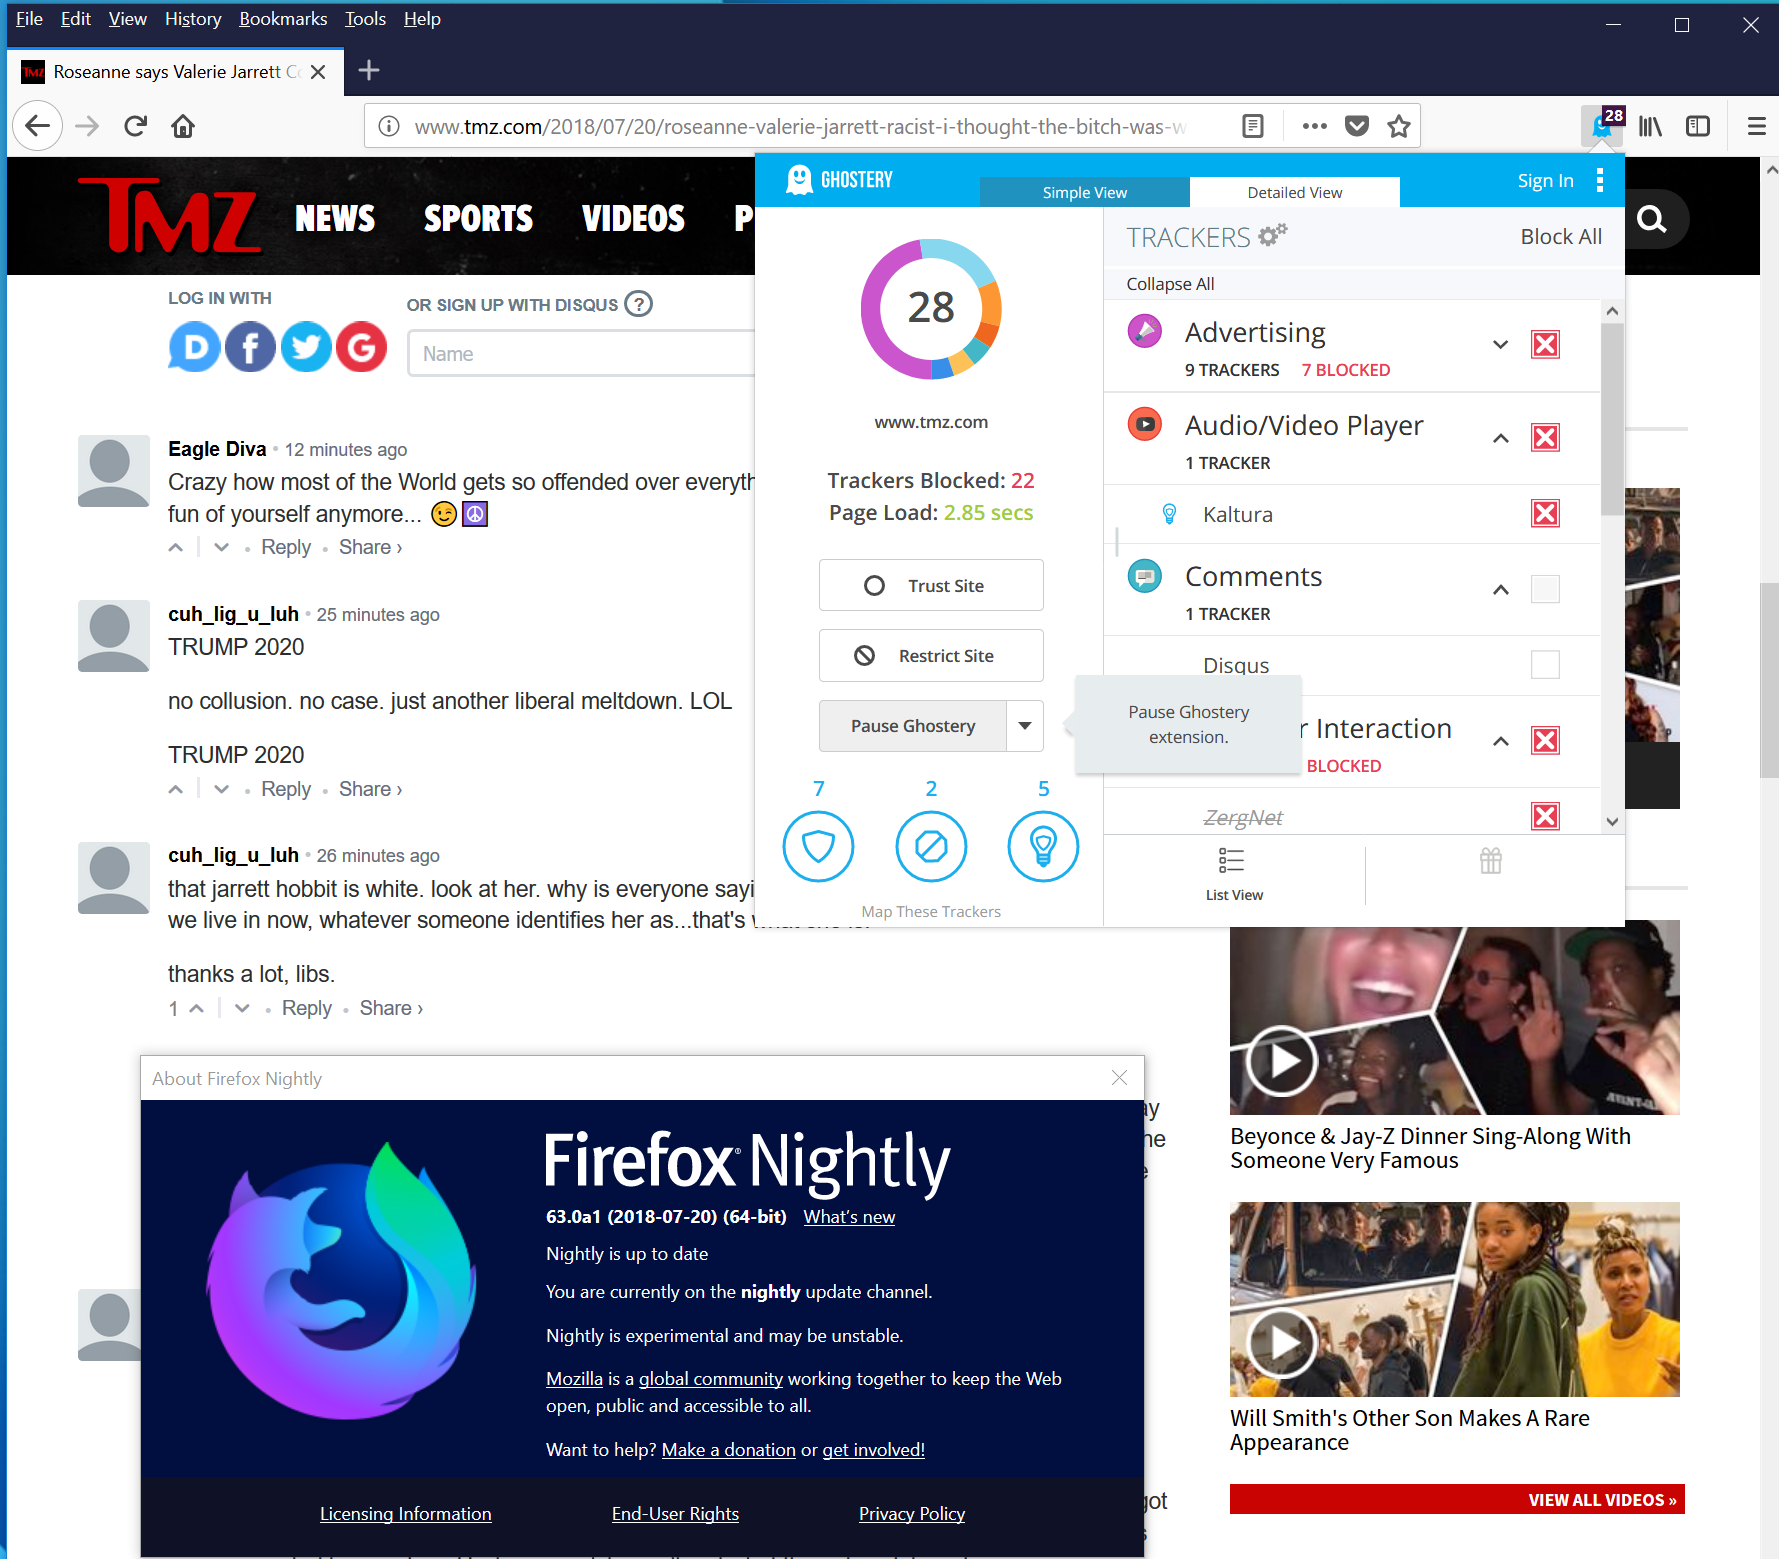The width and height of the screenshot is (1779, 1559).
Task: Open the Library icon in toolbar
Action: coord(1651,126)
